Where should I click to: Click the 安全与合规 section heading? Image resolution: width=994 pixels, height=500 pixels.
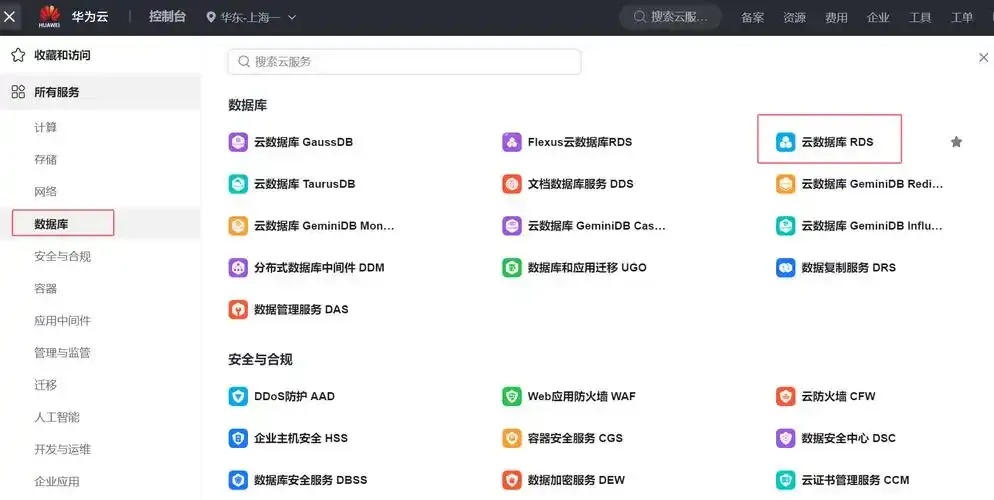pos(261,359)
